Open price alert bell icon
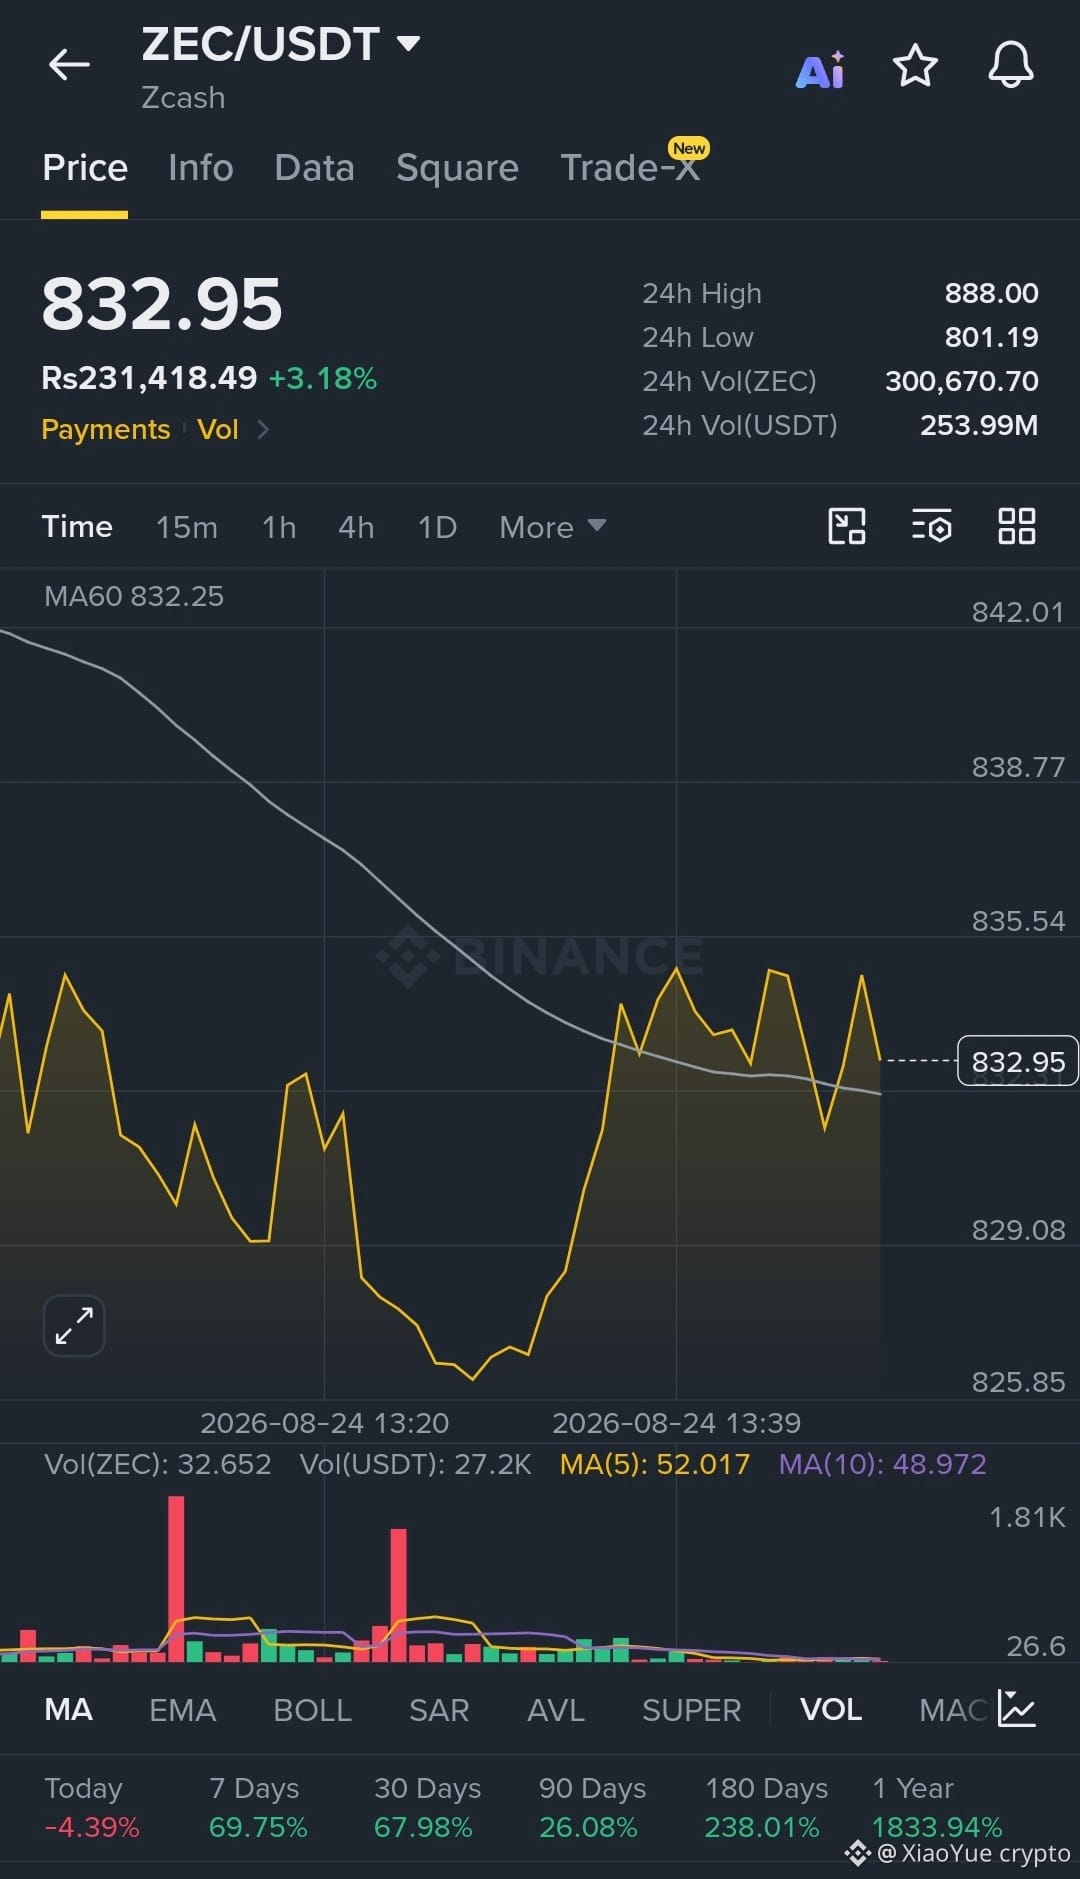 click(1011, 66)
